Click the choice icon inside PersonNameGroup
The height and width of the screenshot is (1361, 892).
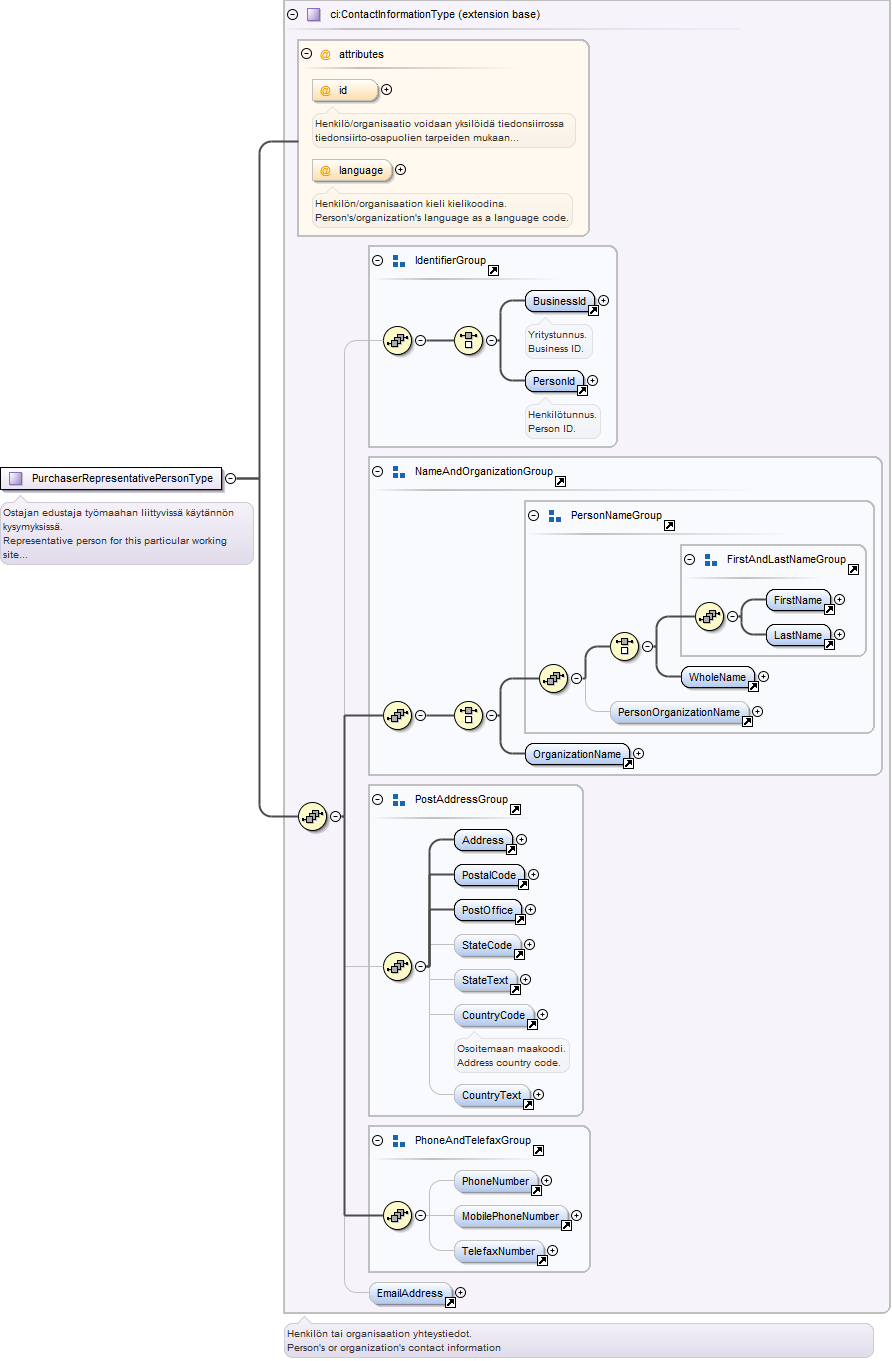coord(624,646)
